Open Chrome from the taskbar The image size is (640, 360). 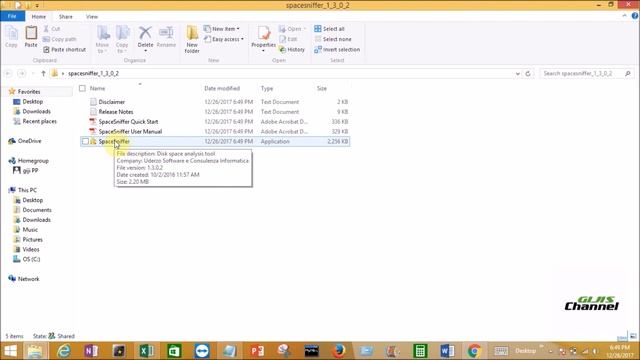[474, 351]
